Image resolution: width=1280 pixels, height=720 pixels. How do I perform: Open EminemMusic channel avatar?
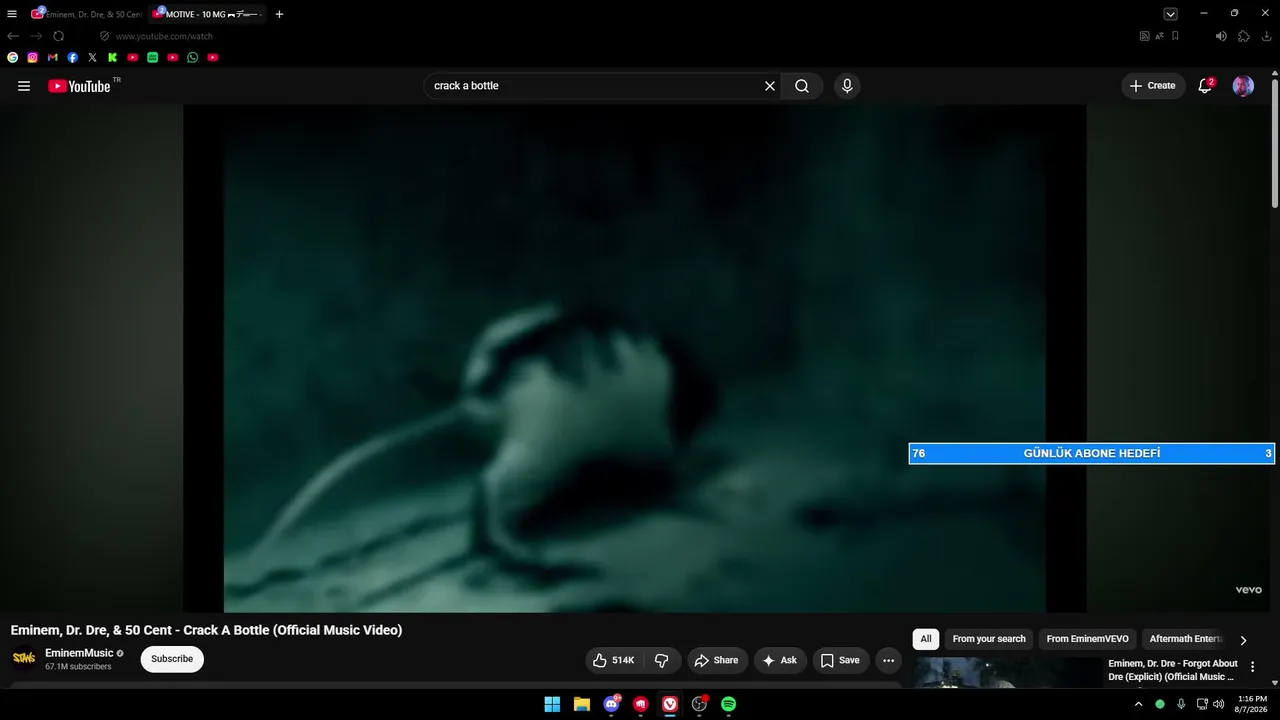click(x=24, y=658)
